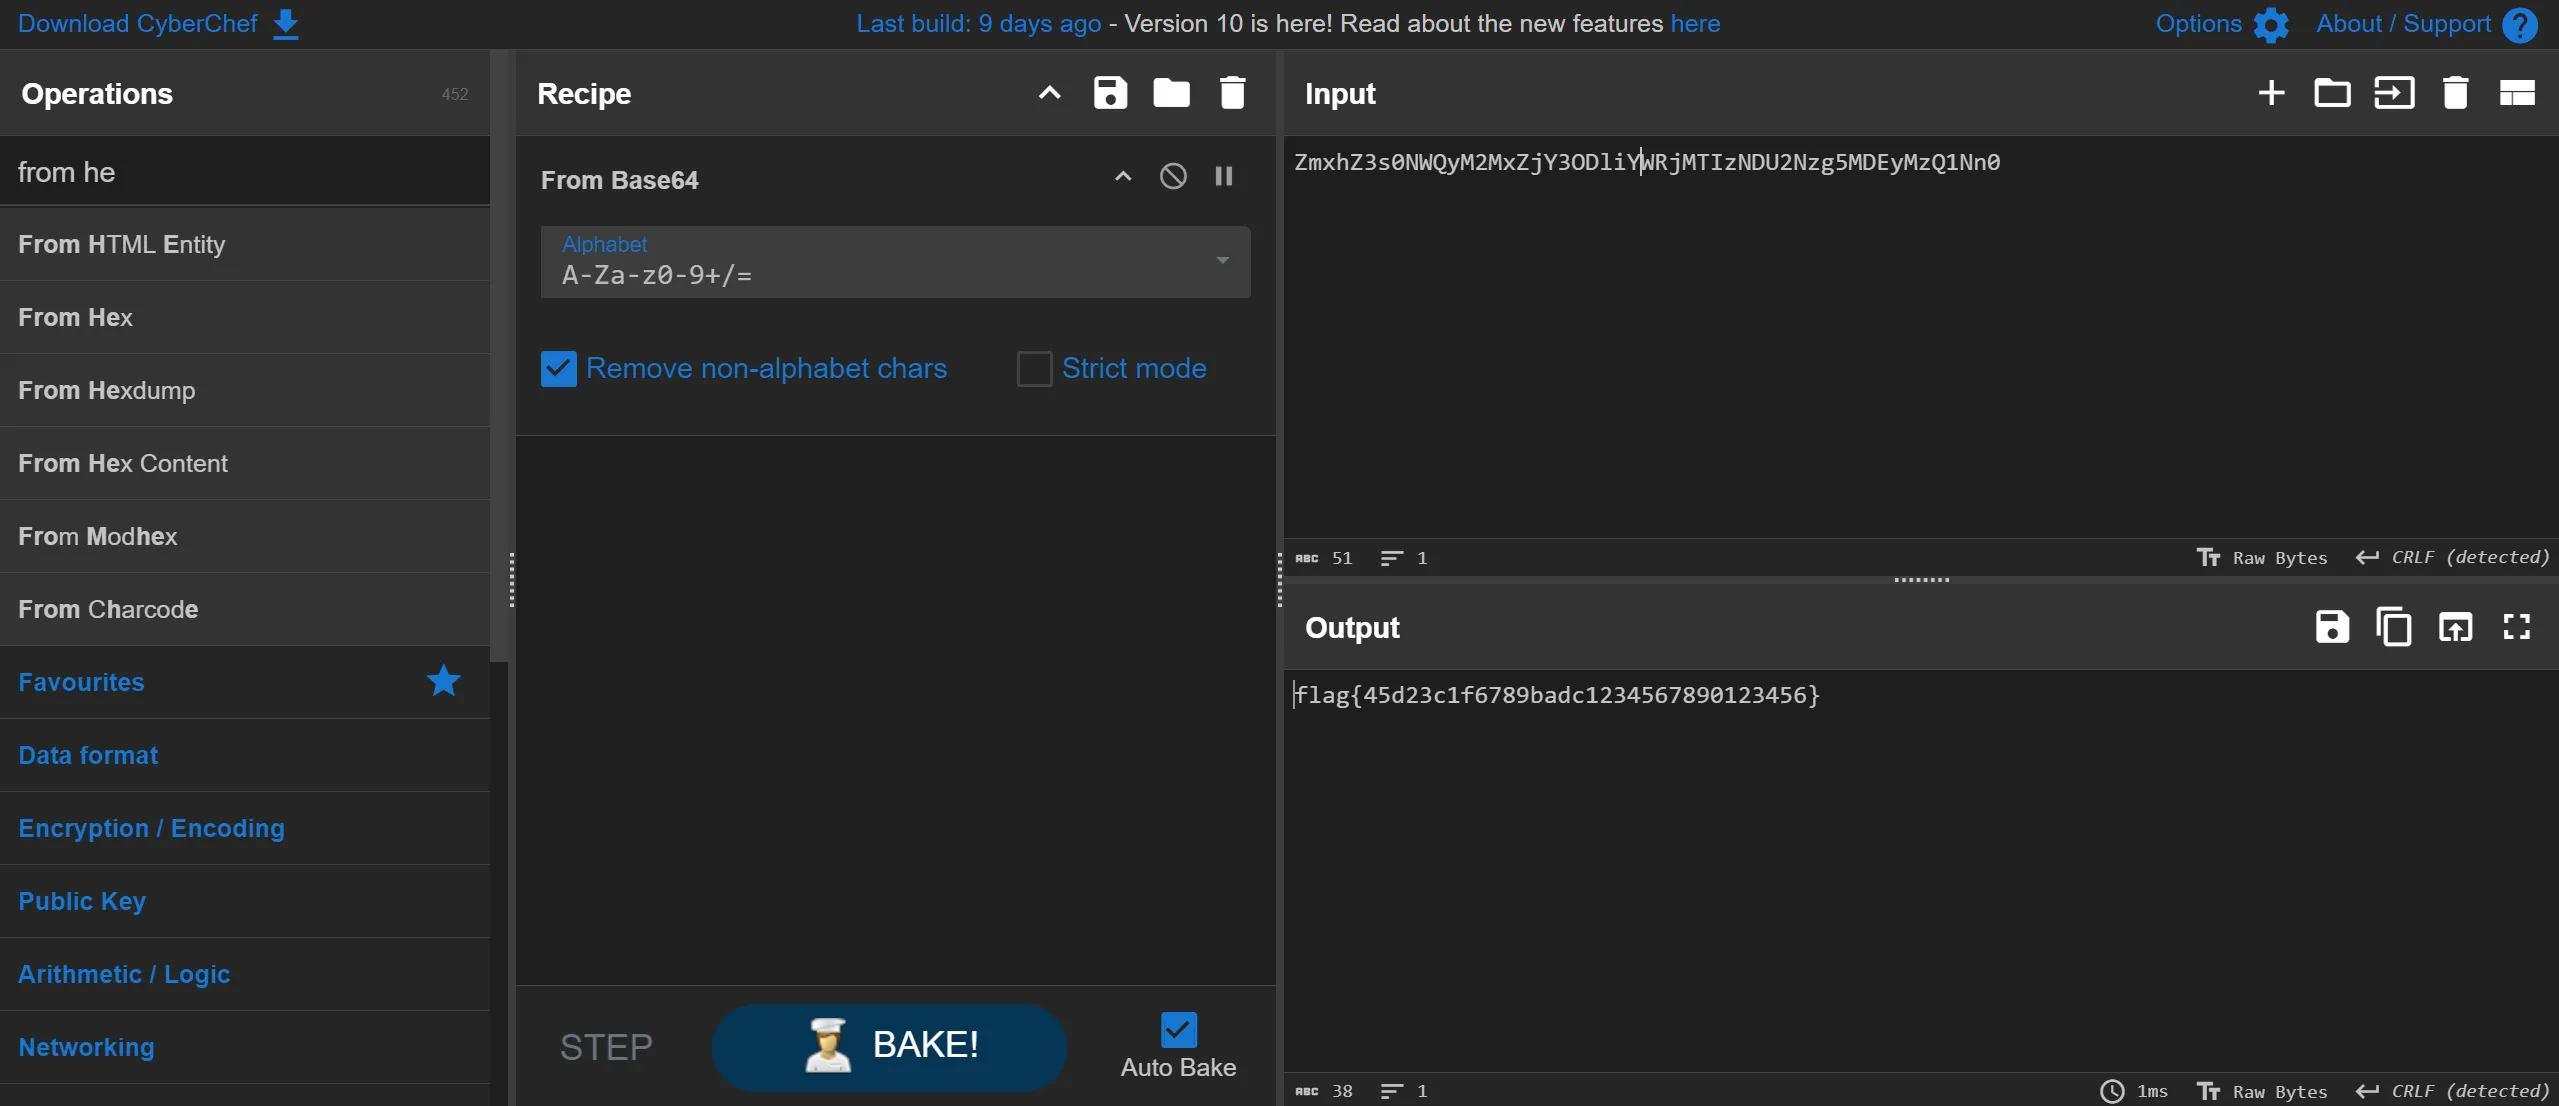Viewport: 2559px width, 1106px height.
Task: Set breakpoint on From Base64 operation
Action: pos(1223,177)
